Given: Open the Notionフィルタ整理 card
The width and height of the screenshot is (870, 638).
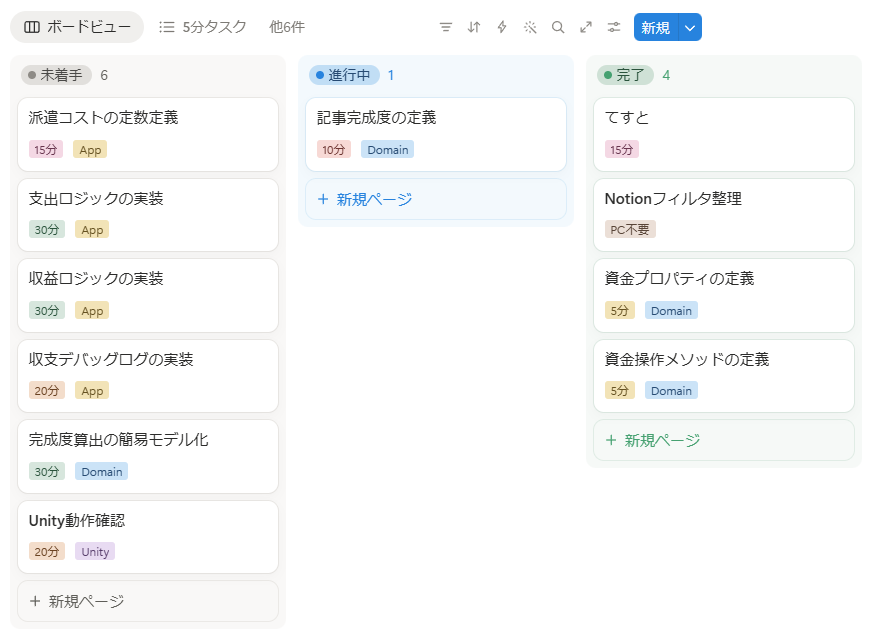Looking at the screenshot, I should 724,215.
